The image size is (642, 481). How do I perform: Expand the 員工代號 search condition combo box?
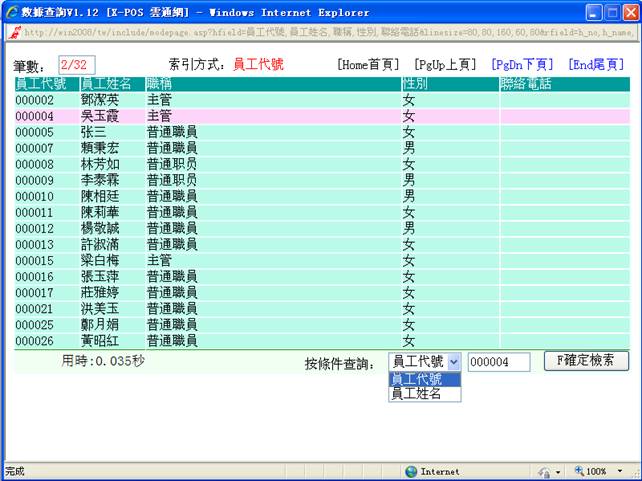coord(453,362)
